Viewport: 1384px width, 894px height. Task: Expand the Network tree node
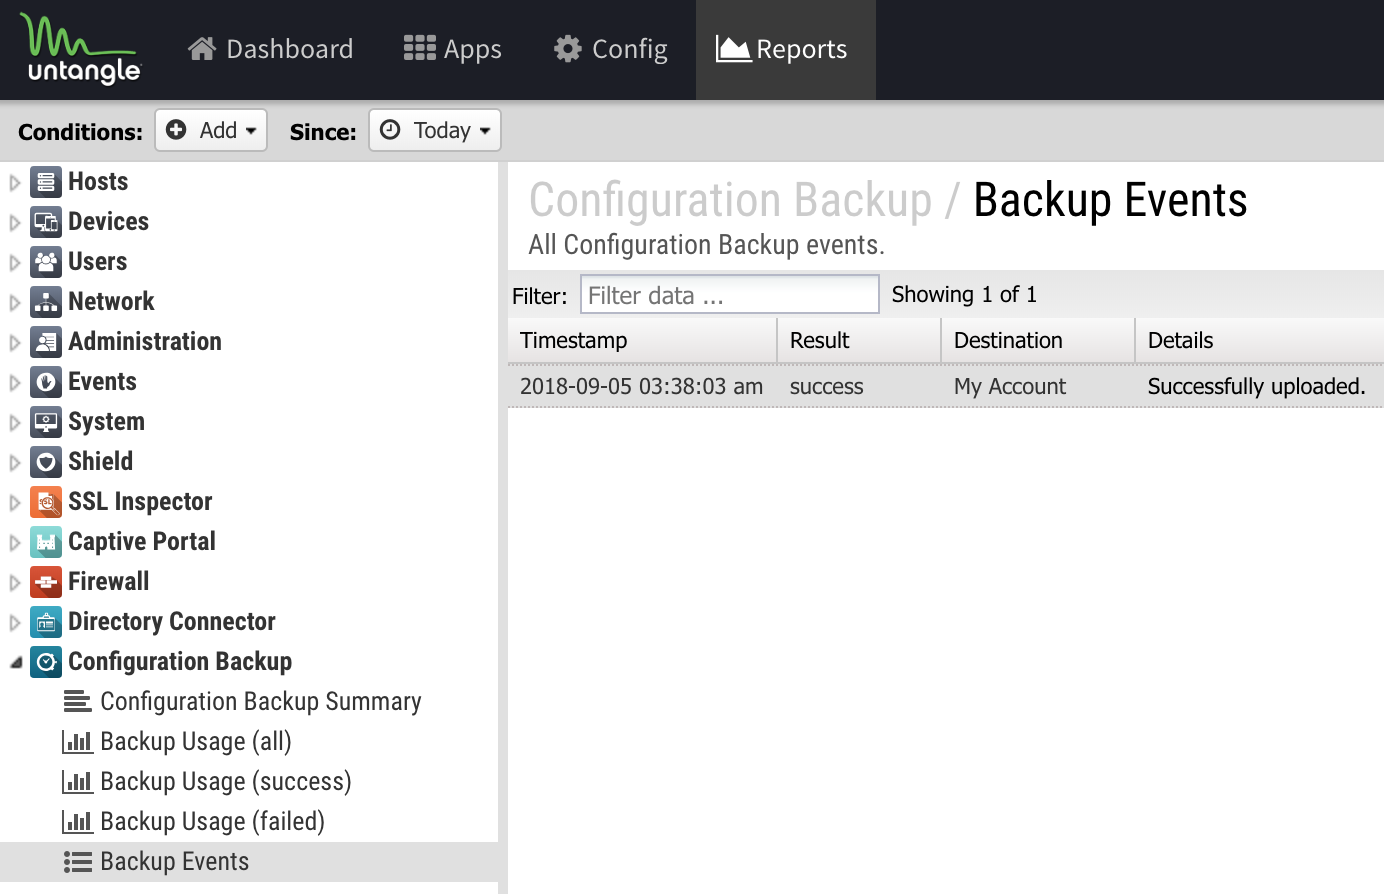click(x=15, y=303)
